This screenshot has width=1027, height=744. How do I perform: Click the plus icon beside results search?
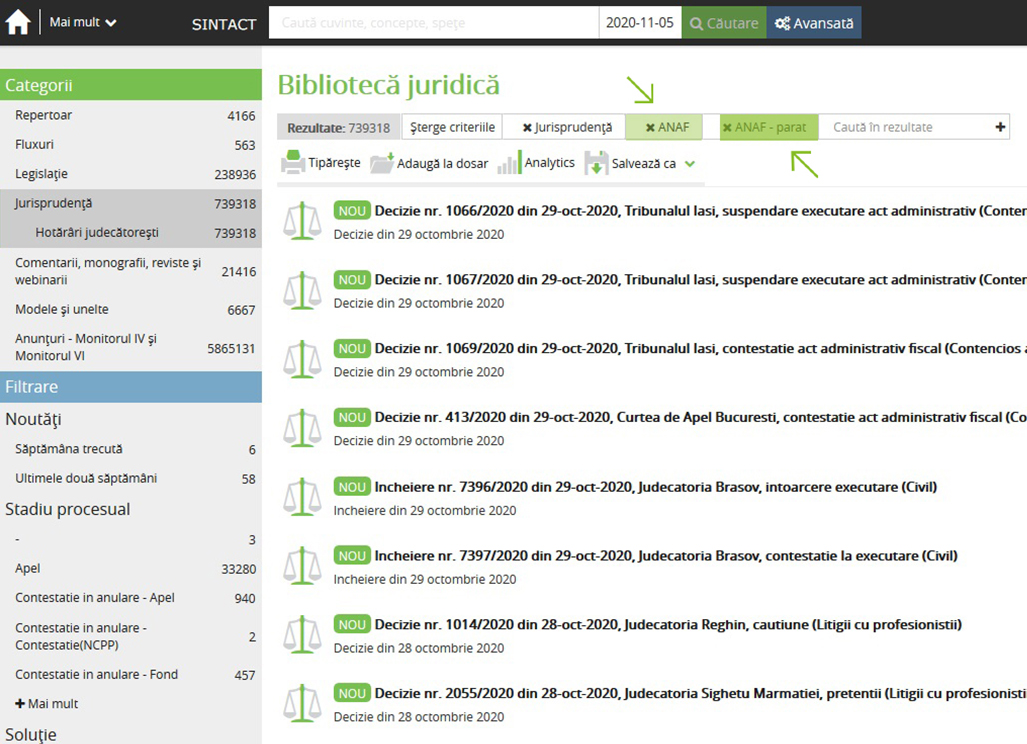click(x=1000, y=127)
